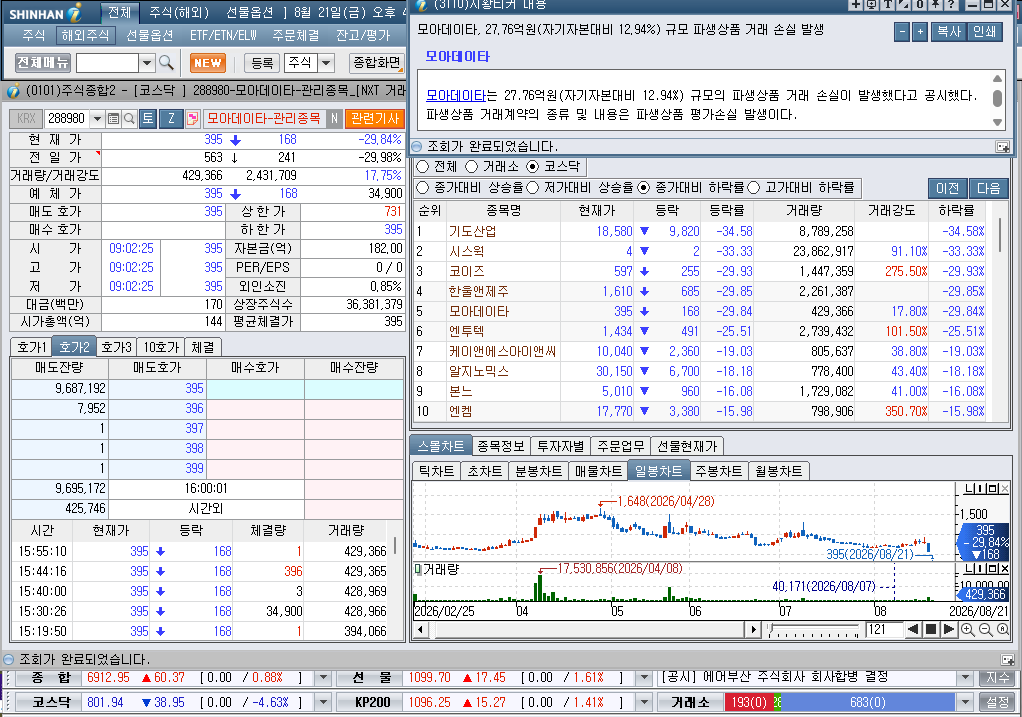Image resolution: width=1022 pixels, height=717 pixels.
Task: Click the Z button next to the stock code
Action: coord(171,118)
